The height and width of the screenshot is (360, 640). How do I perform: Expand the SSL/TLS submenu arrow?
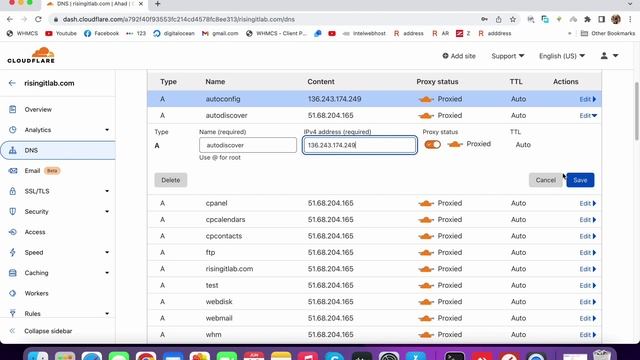(x=107, y=191)
